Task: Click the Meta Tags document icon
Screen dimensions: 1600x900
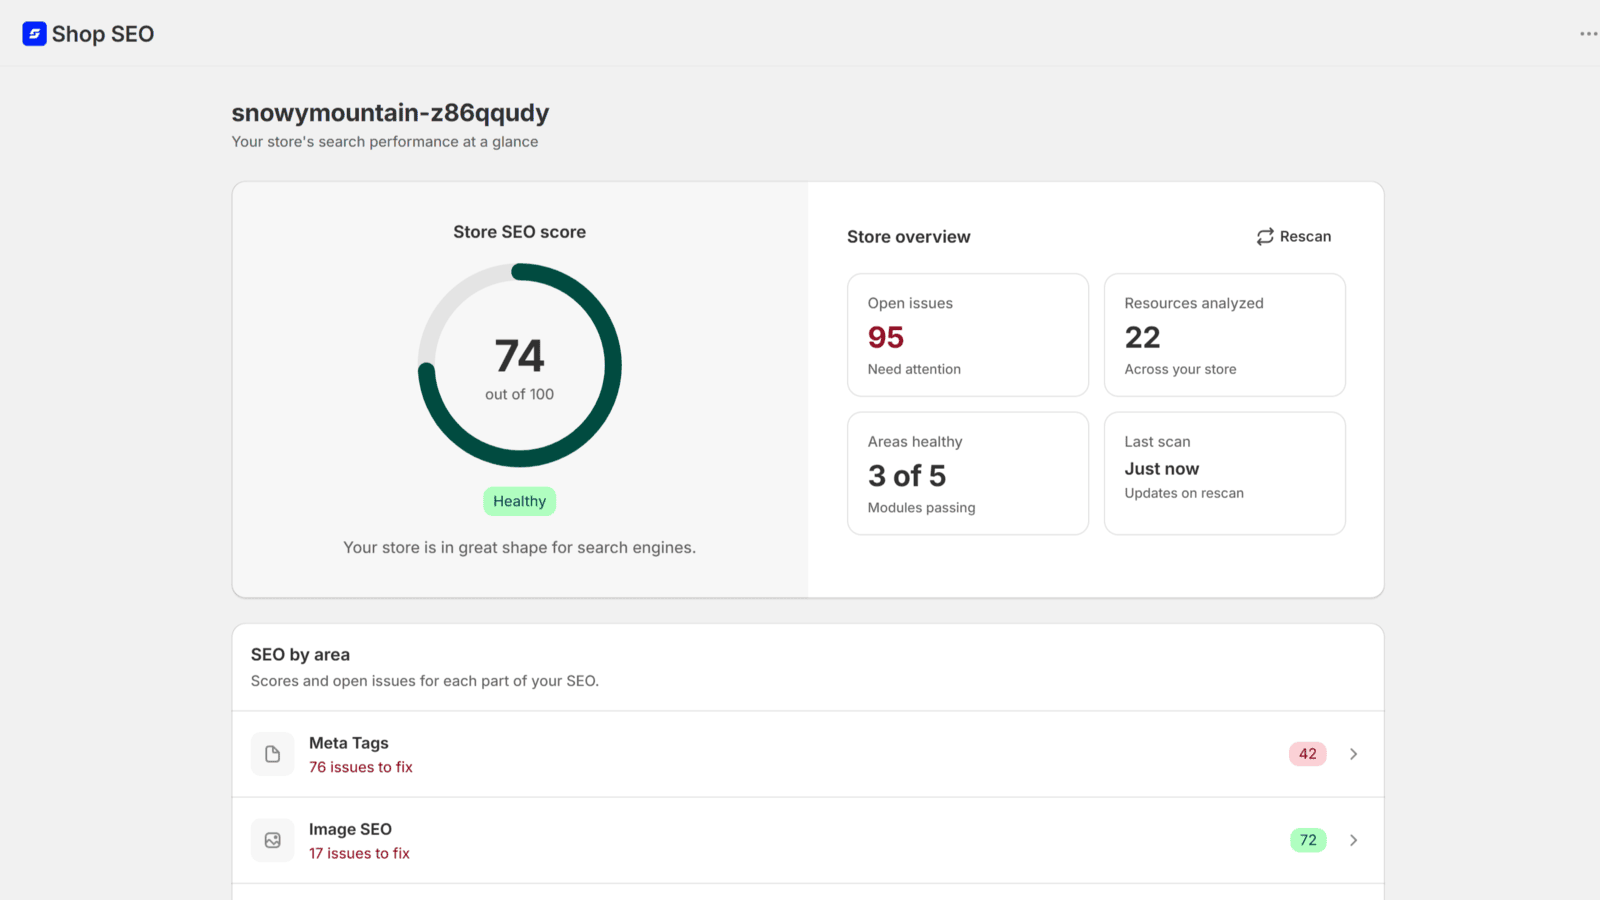Action: coord(273,754)
